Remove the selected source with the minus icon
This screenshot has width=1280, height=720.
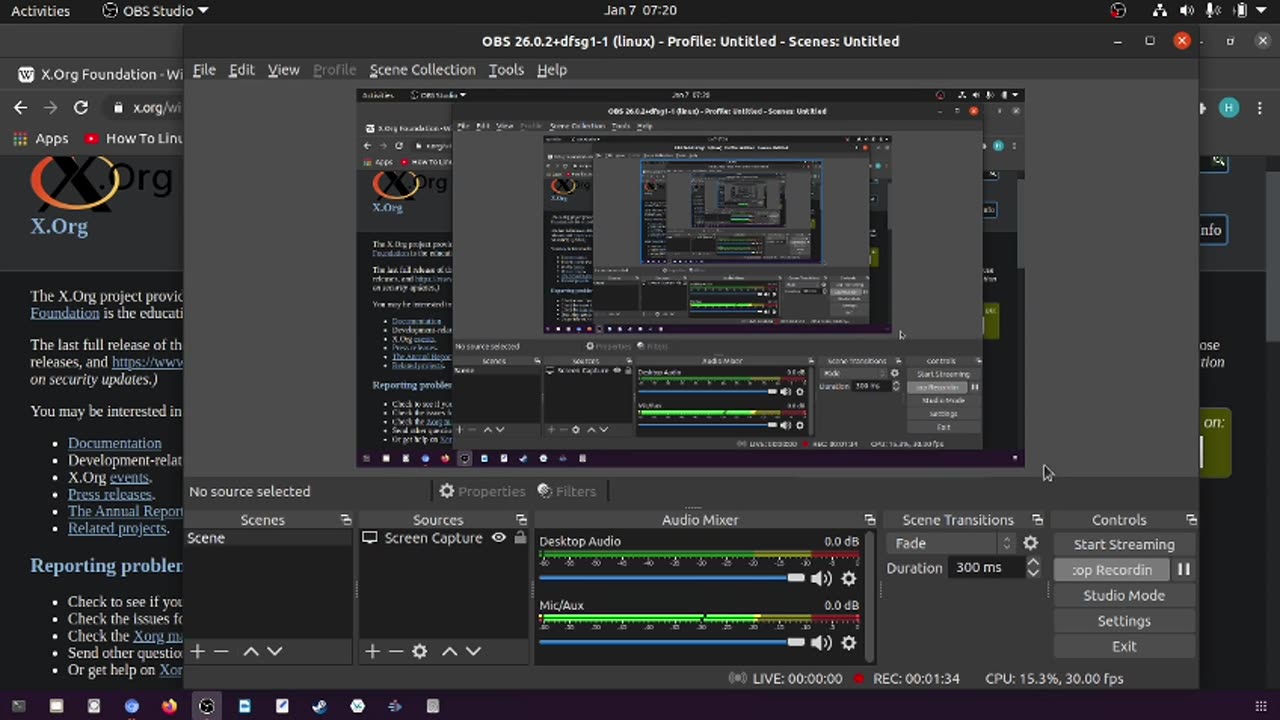pos(396,651)
